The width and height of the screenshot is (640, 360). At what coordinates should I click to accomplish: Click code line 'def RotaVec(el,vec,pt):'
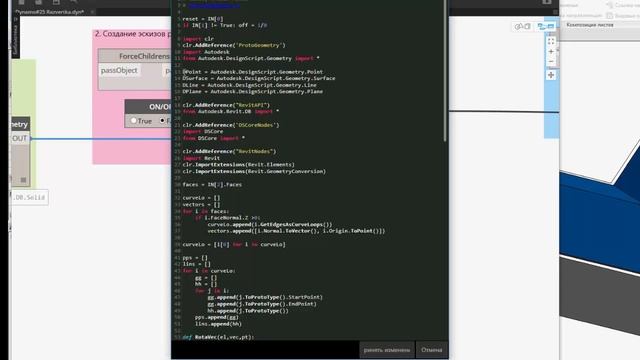218,337
